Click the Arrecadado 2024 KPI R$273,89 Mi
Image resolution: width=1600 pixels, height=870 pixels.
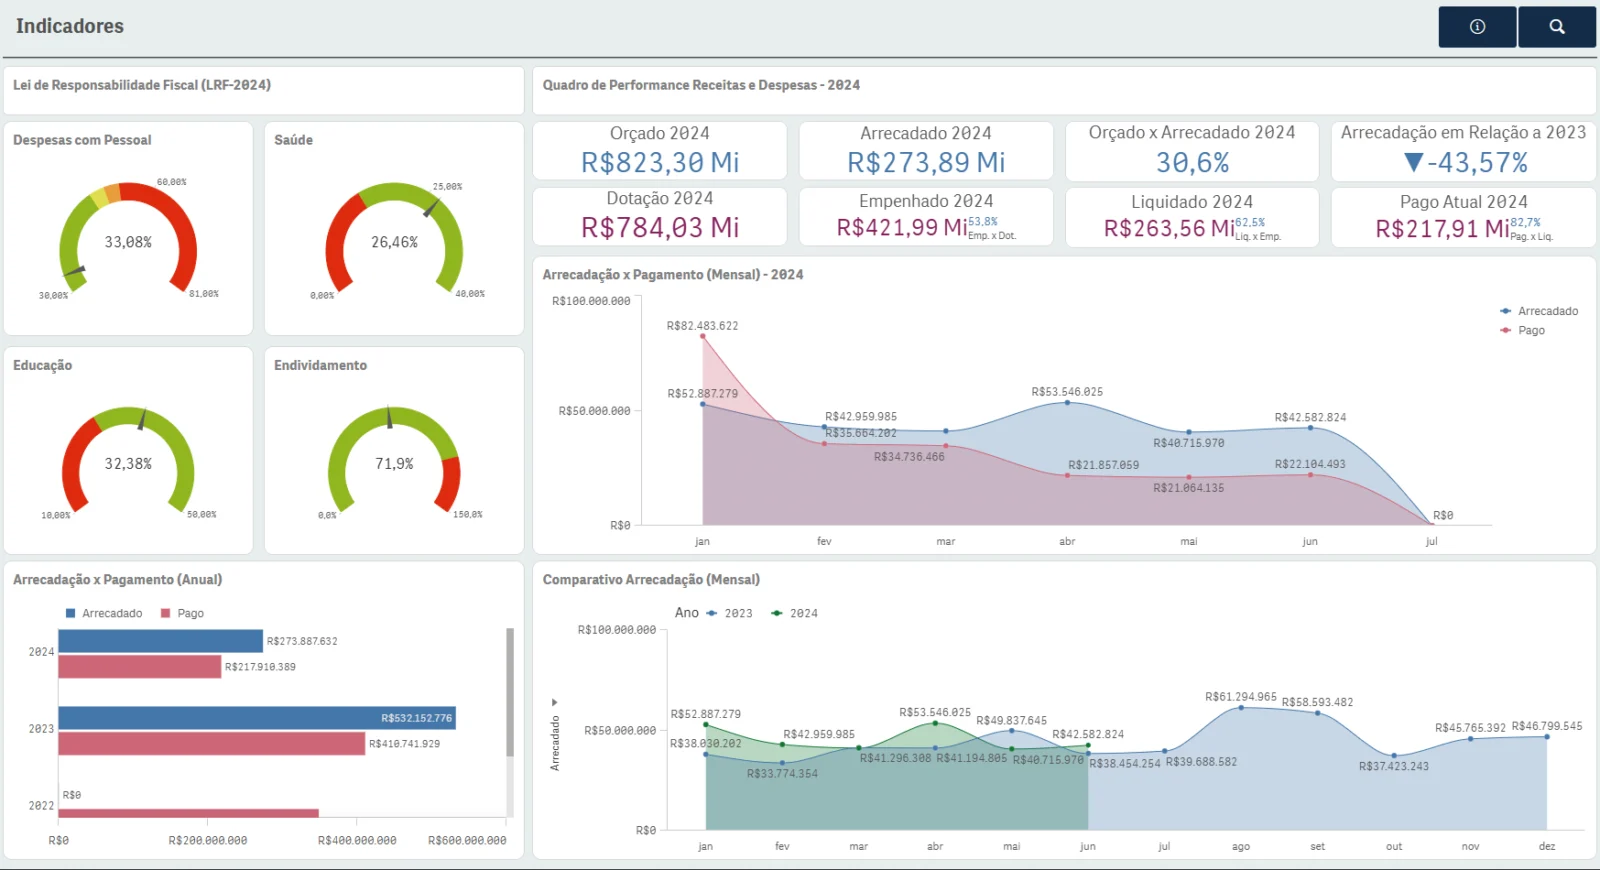[x=926, y=162]
